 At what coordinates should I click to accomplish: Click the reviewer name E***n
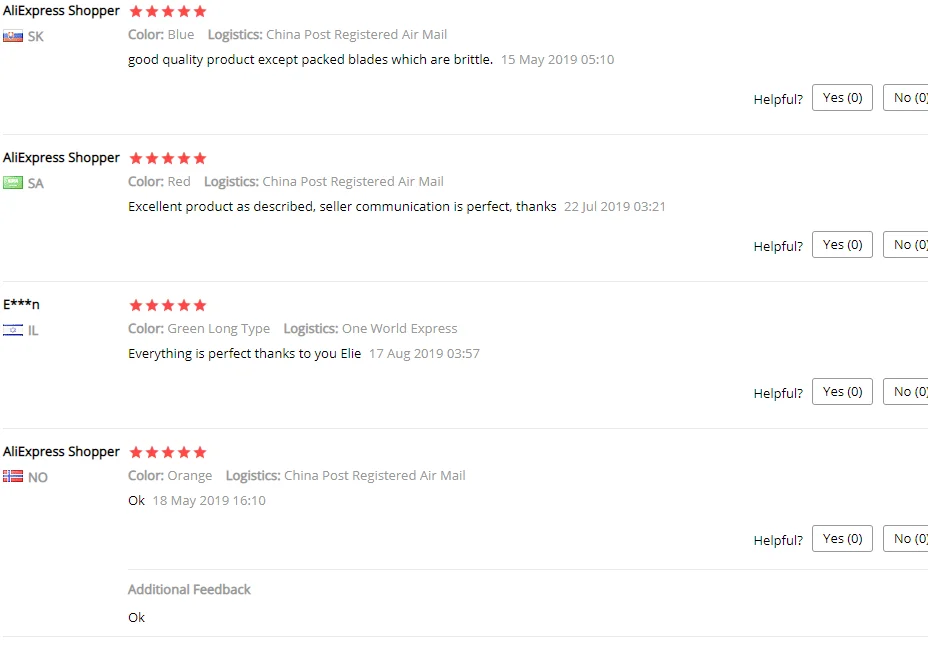pos(21,305)
